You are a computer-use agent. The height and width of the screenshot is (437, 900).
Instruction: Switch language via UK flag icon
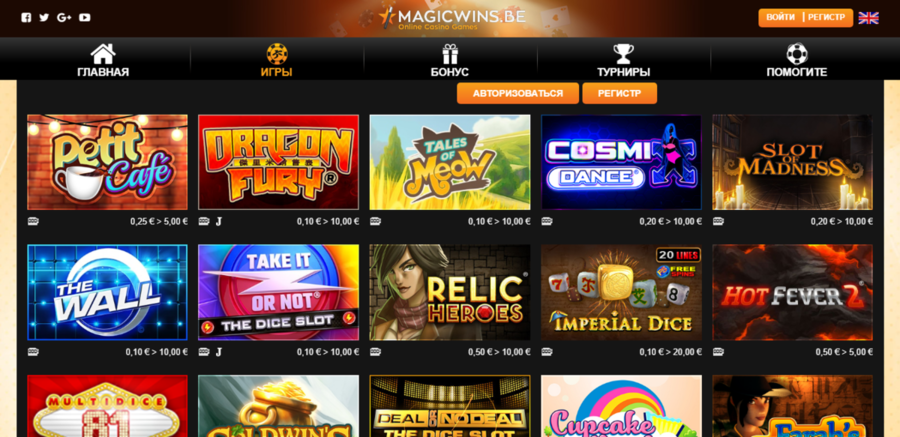(x=868, y=18)
